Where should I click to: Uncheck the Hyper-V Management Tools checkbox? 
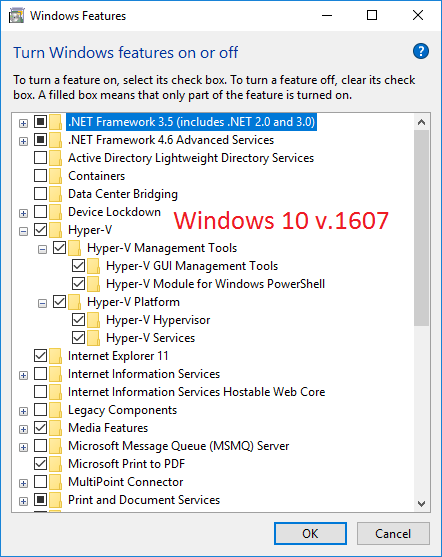pyautogui.click(x=59, y=248)
